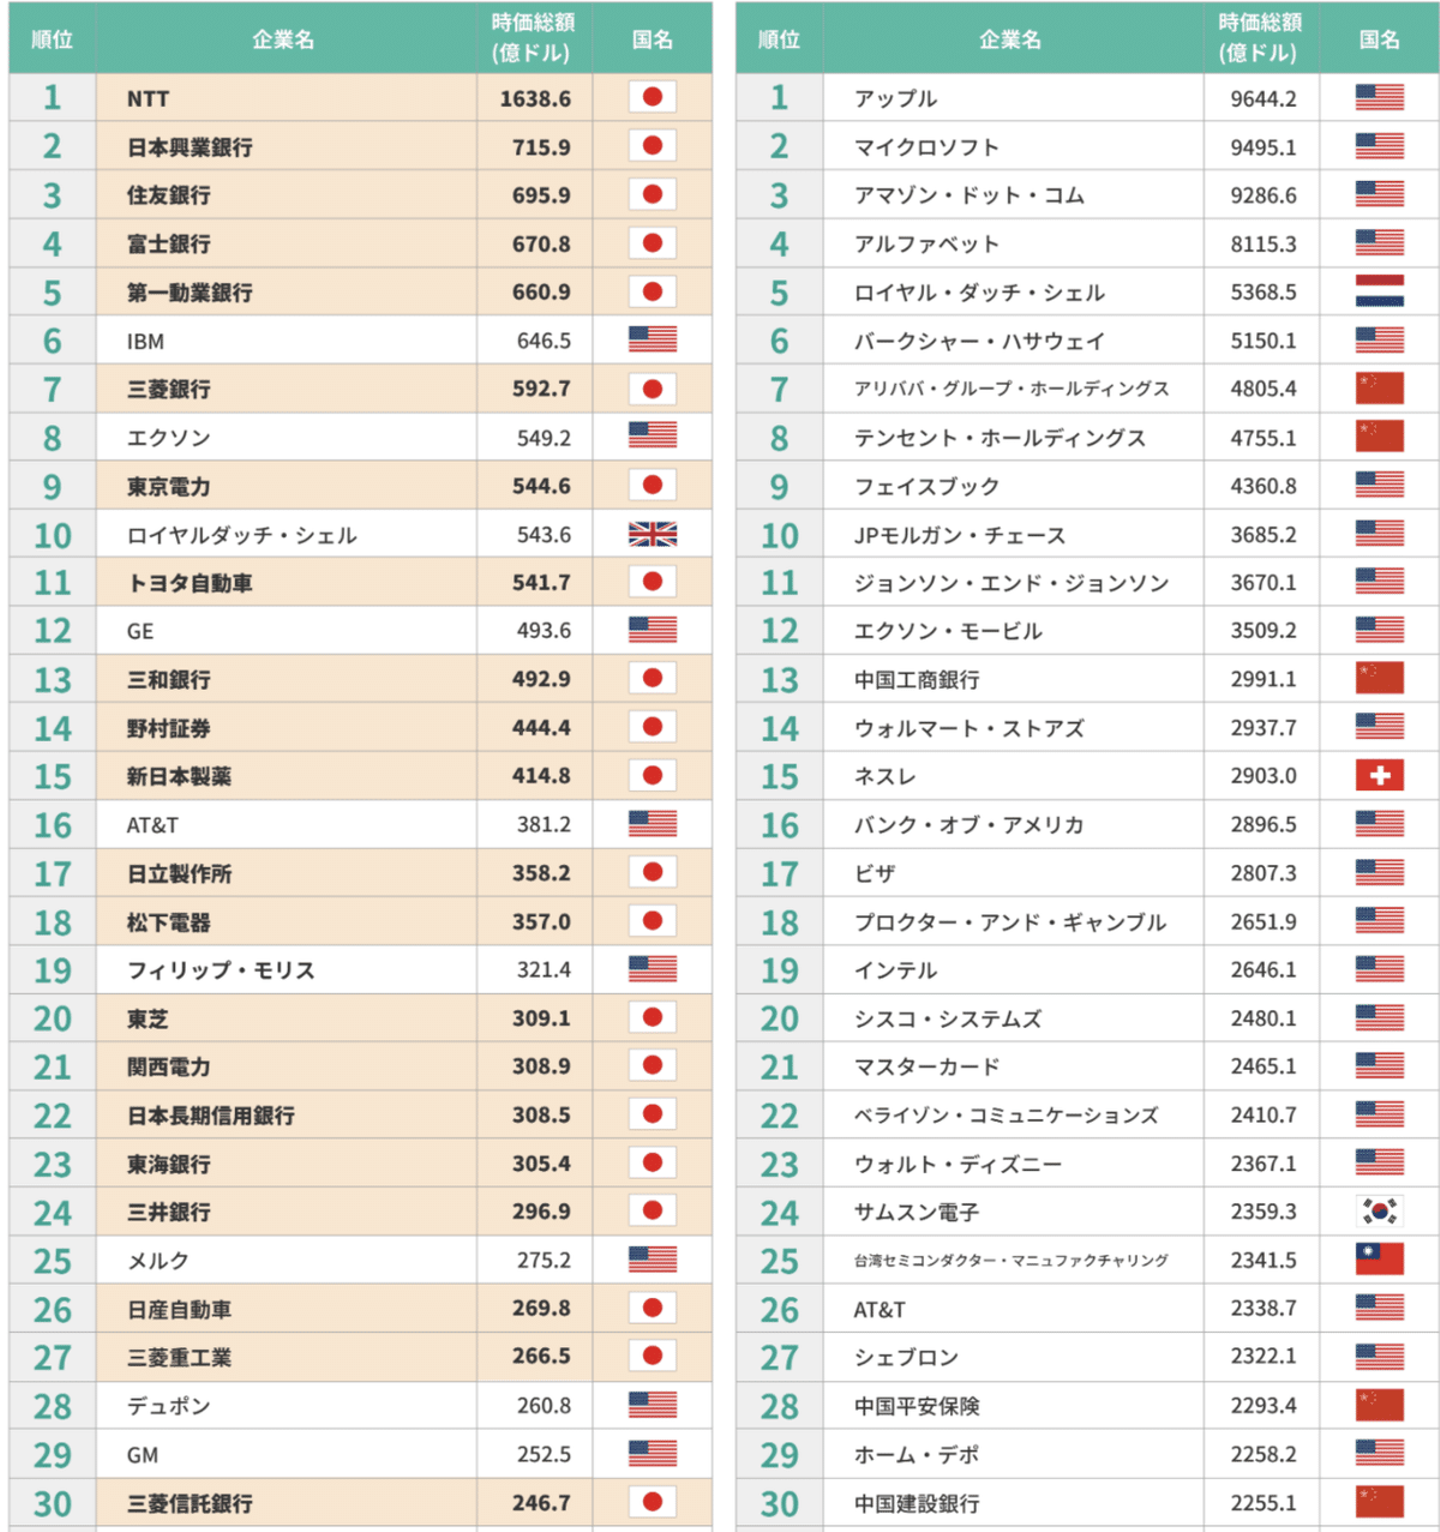Click the China flag in the テンセント row

tap(1380, 436)
